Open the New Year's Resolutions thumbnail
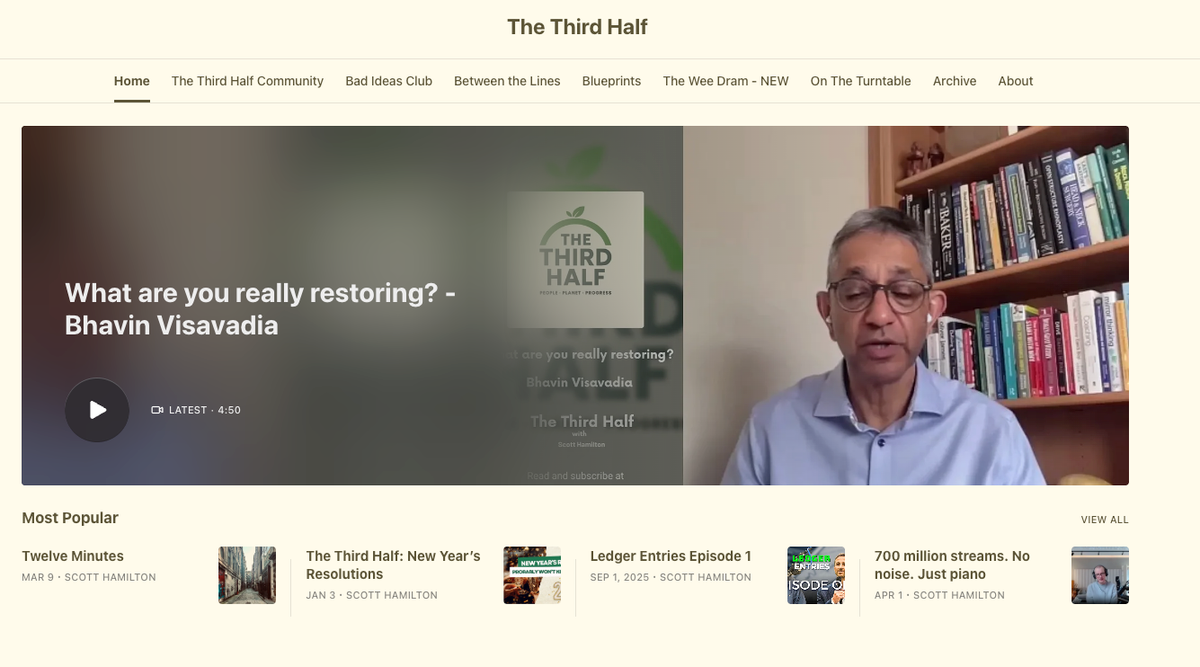The height and width of the screenshot is (667, 1200). tap(532, 575)
